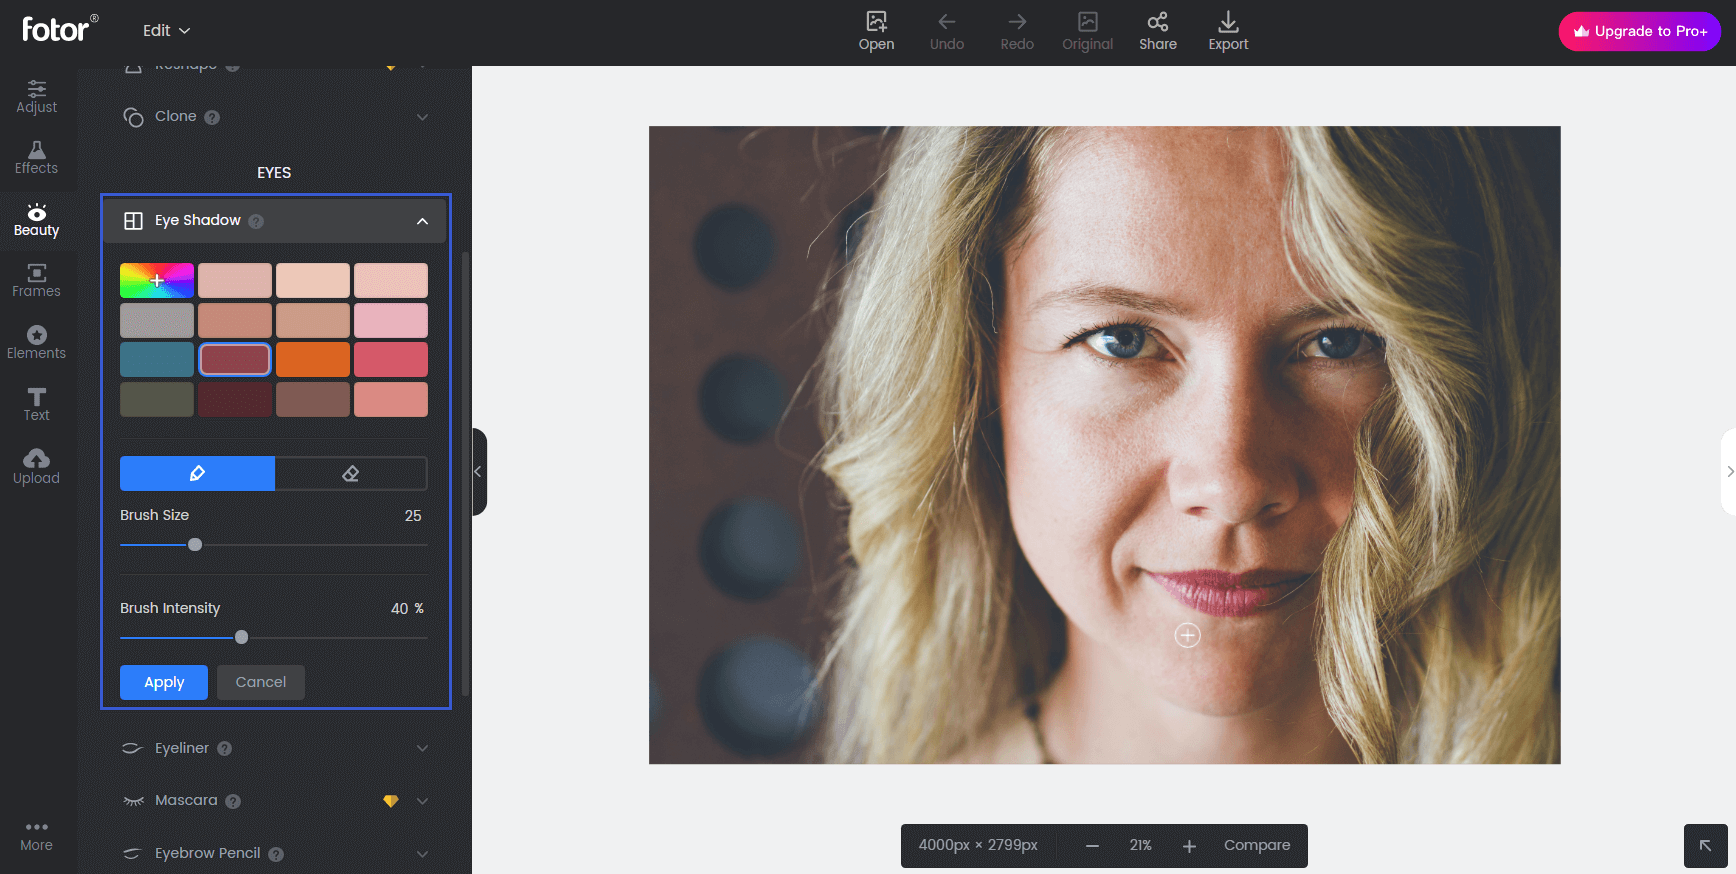This screenshot has height=874, width=1736.
Task: Show the Original image
Action: pos(1087,31)
